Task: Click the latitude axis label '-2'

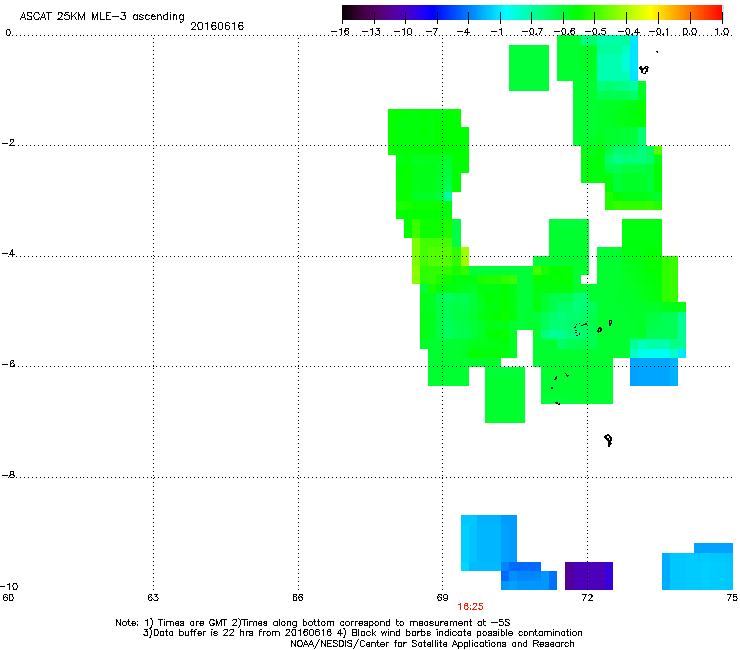Action: click(8, 143)
